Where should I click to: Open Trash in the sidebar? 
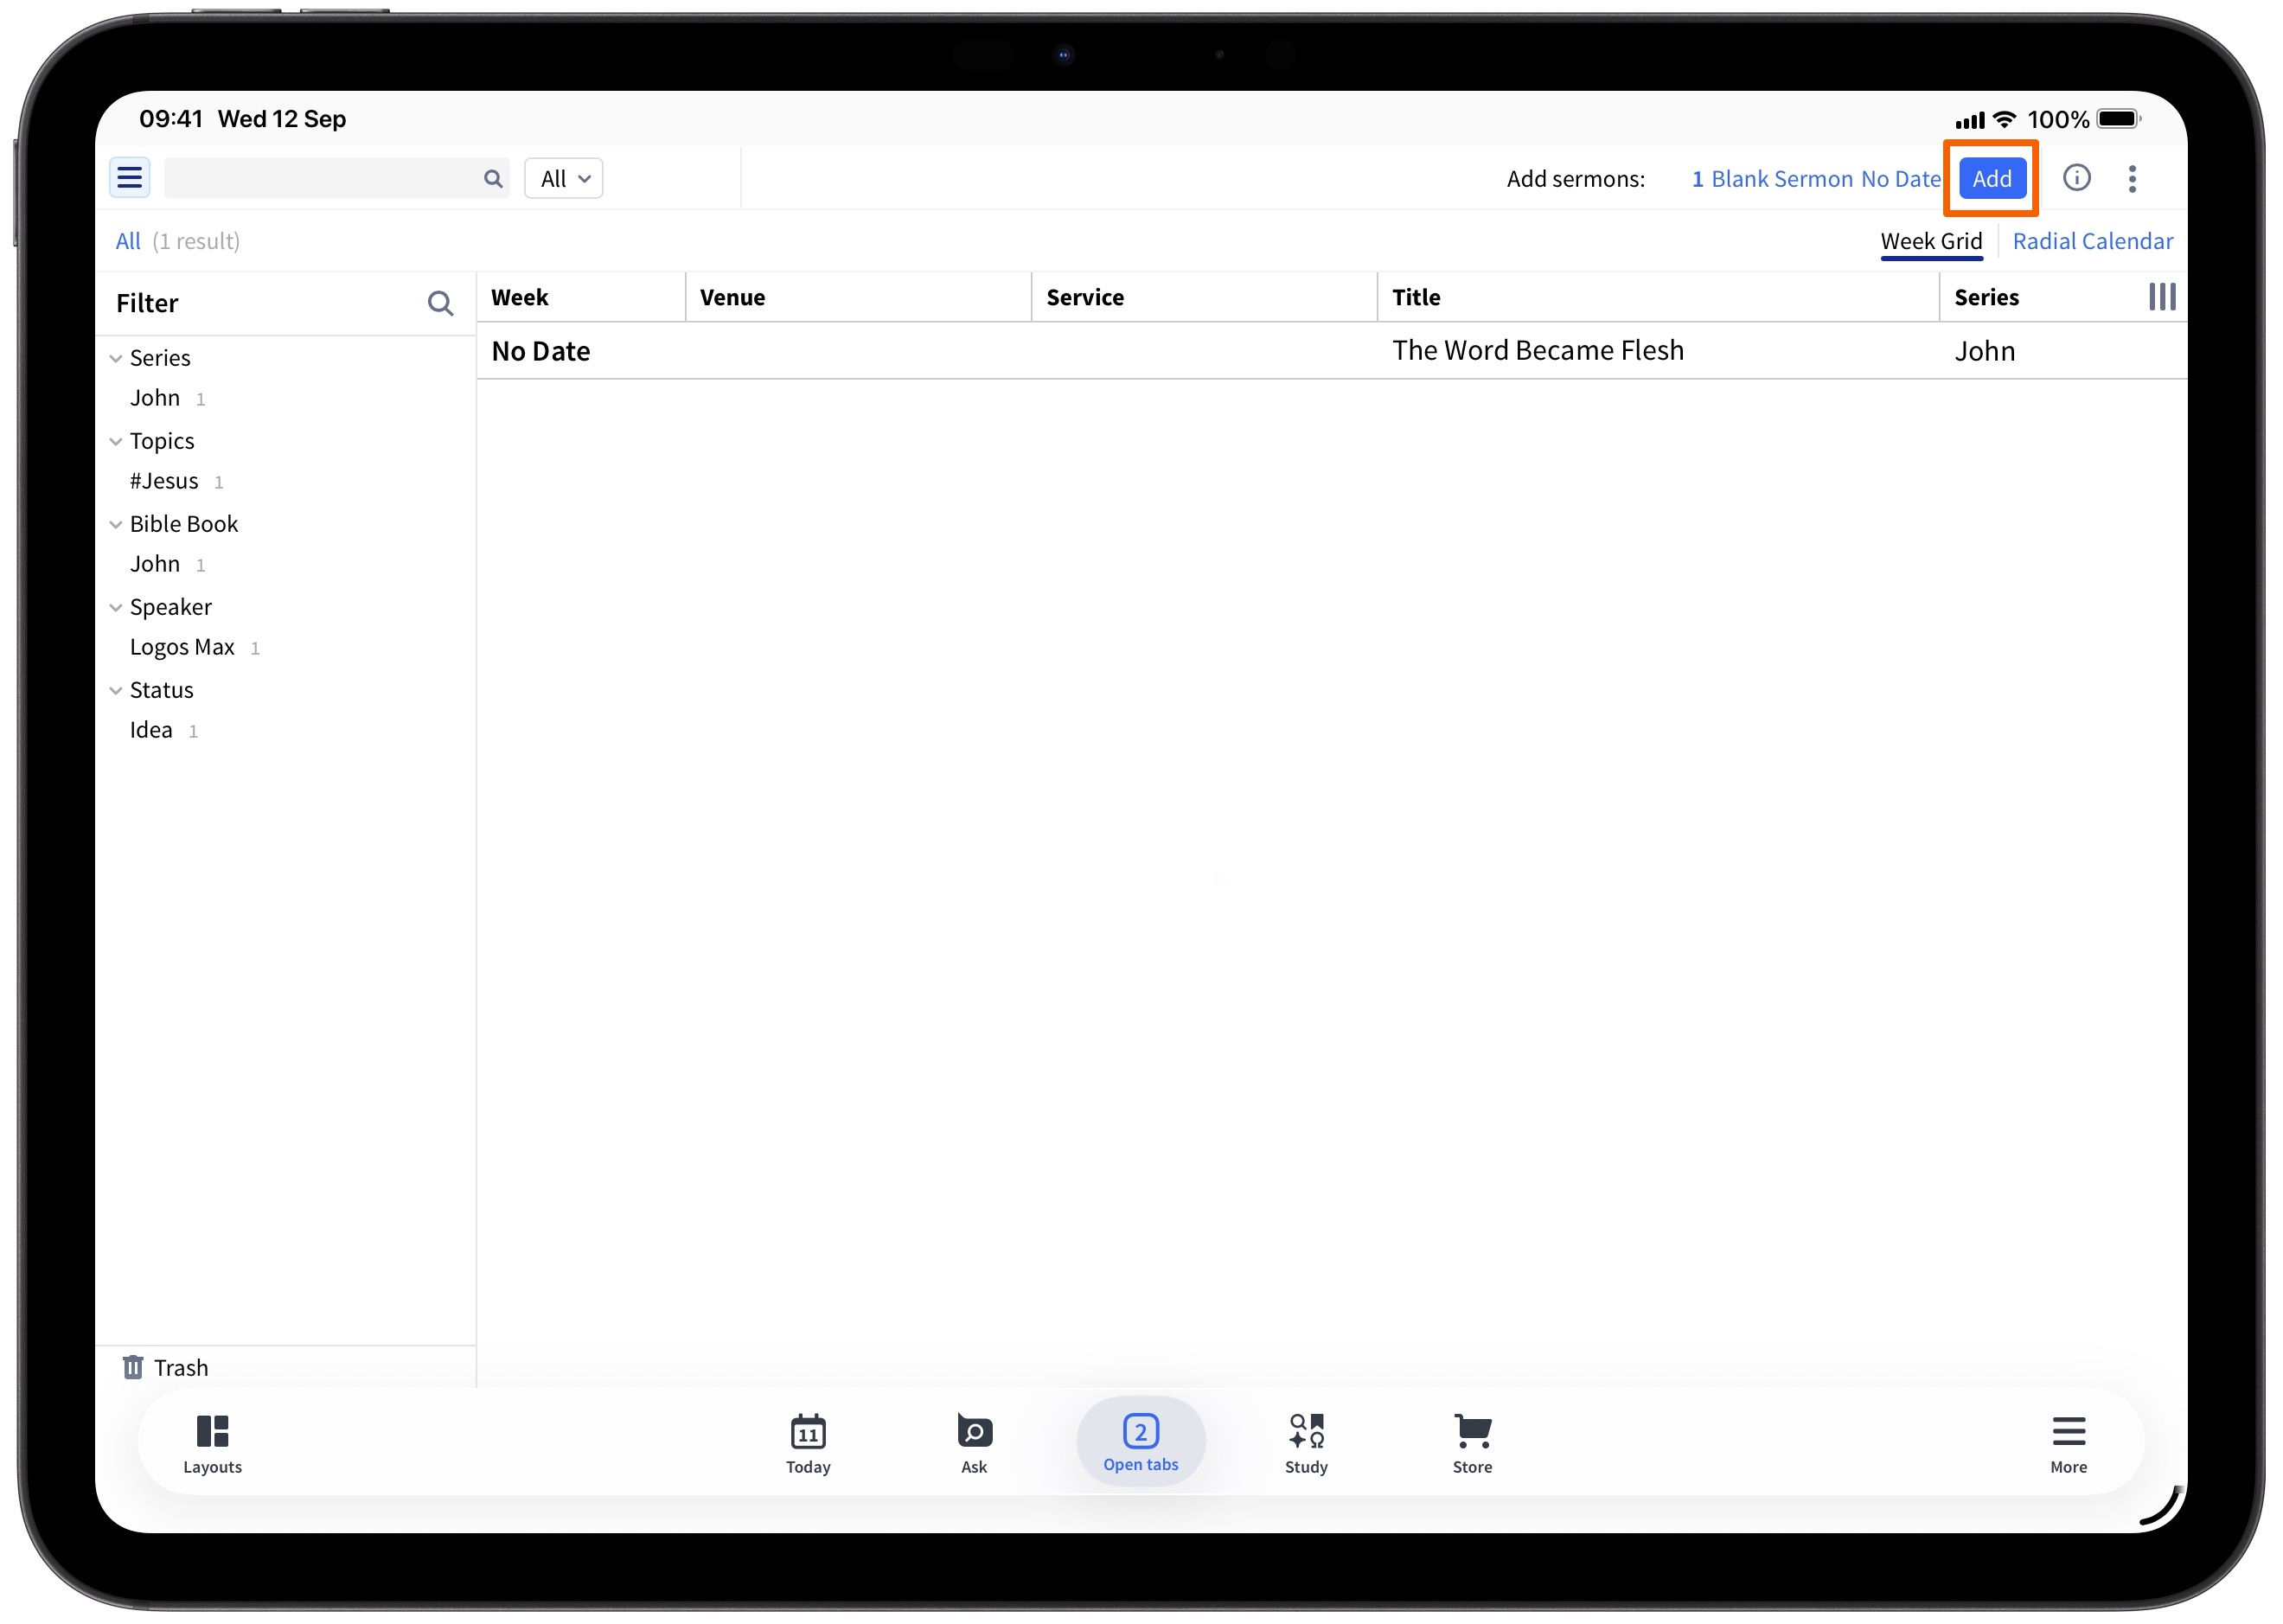click(166, 1367)
